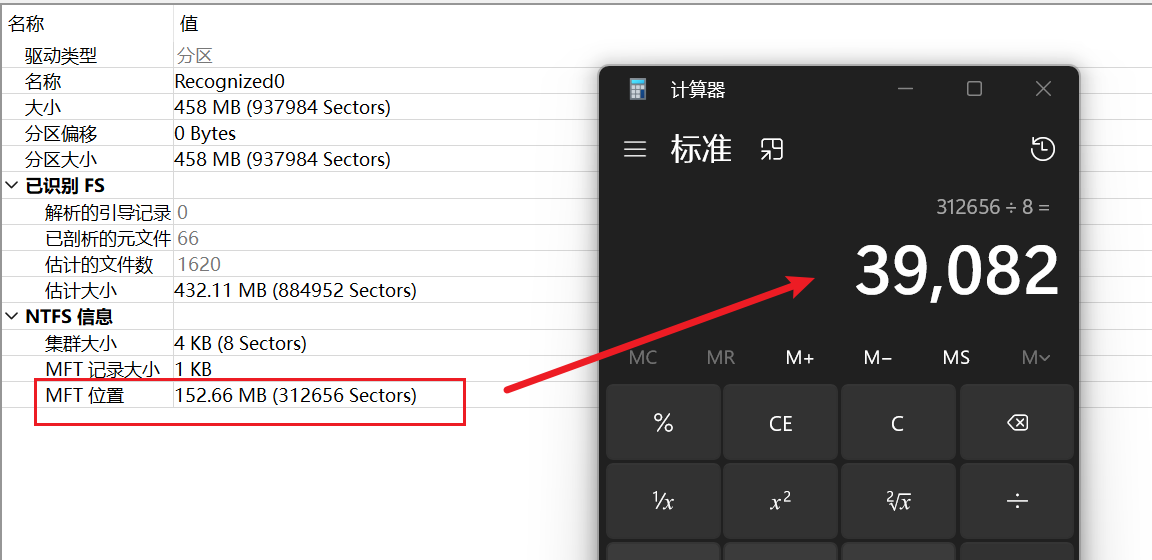Click the M+ memory add button

[x=799, y=358]
